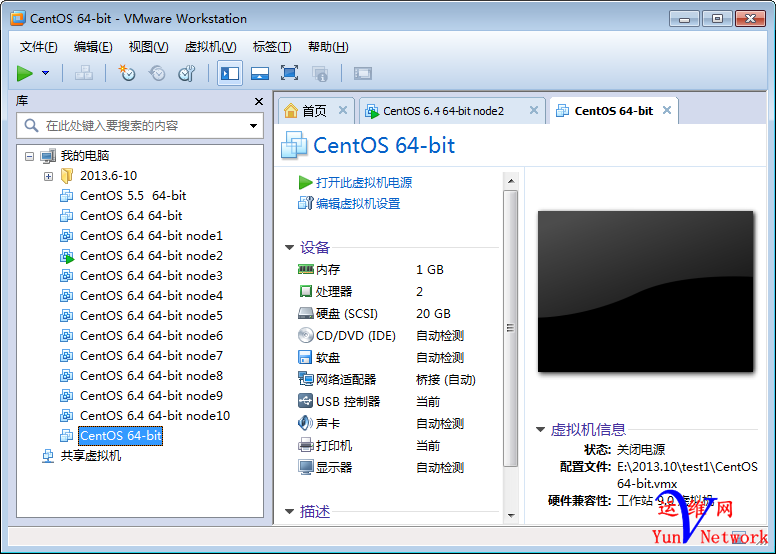Select CentOS 6.4 64-bit node3
776x554 pixels.
(151, 276)
